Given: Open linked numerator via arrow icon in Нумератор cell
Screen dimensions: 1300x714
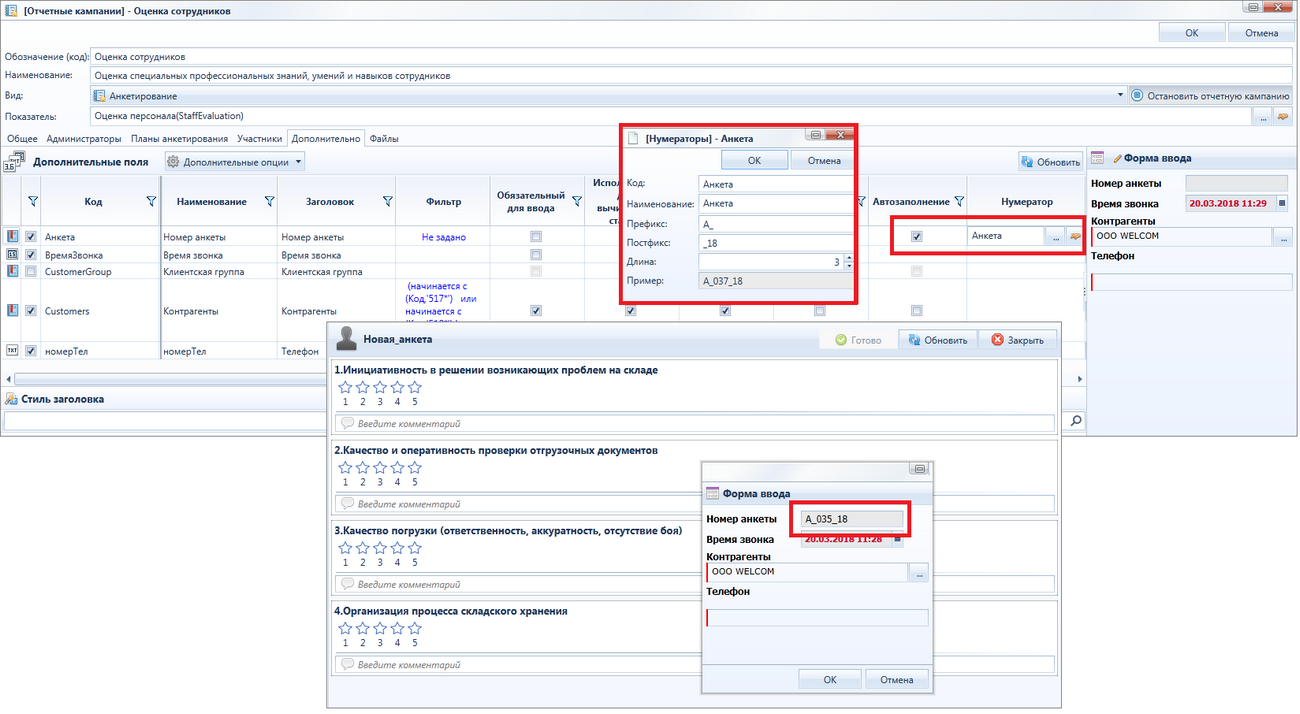Looking at the screenshot, I should pyautogui.click(x=1075, y=237).
